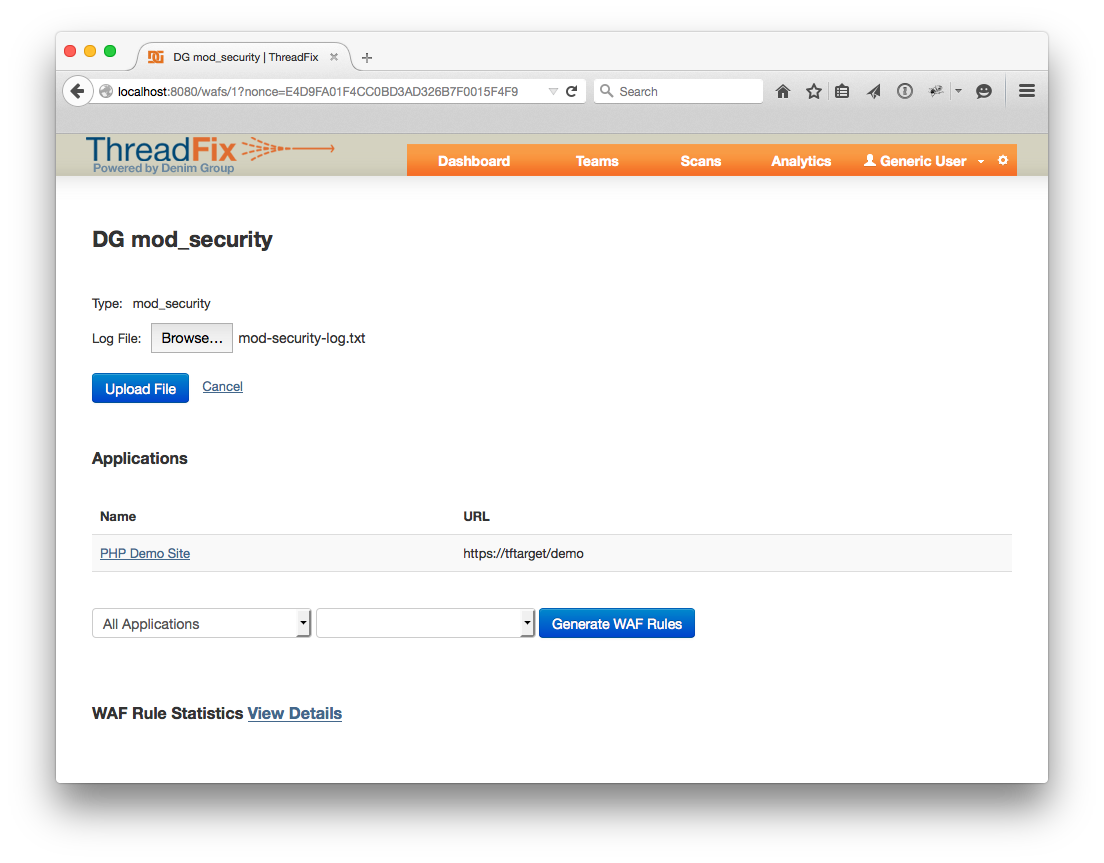Reload the page with refresh icon
This screenshot has width=1104, height=863.
point(572,92)
